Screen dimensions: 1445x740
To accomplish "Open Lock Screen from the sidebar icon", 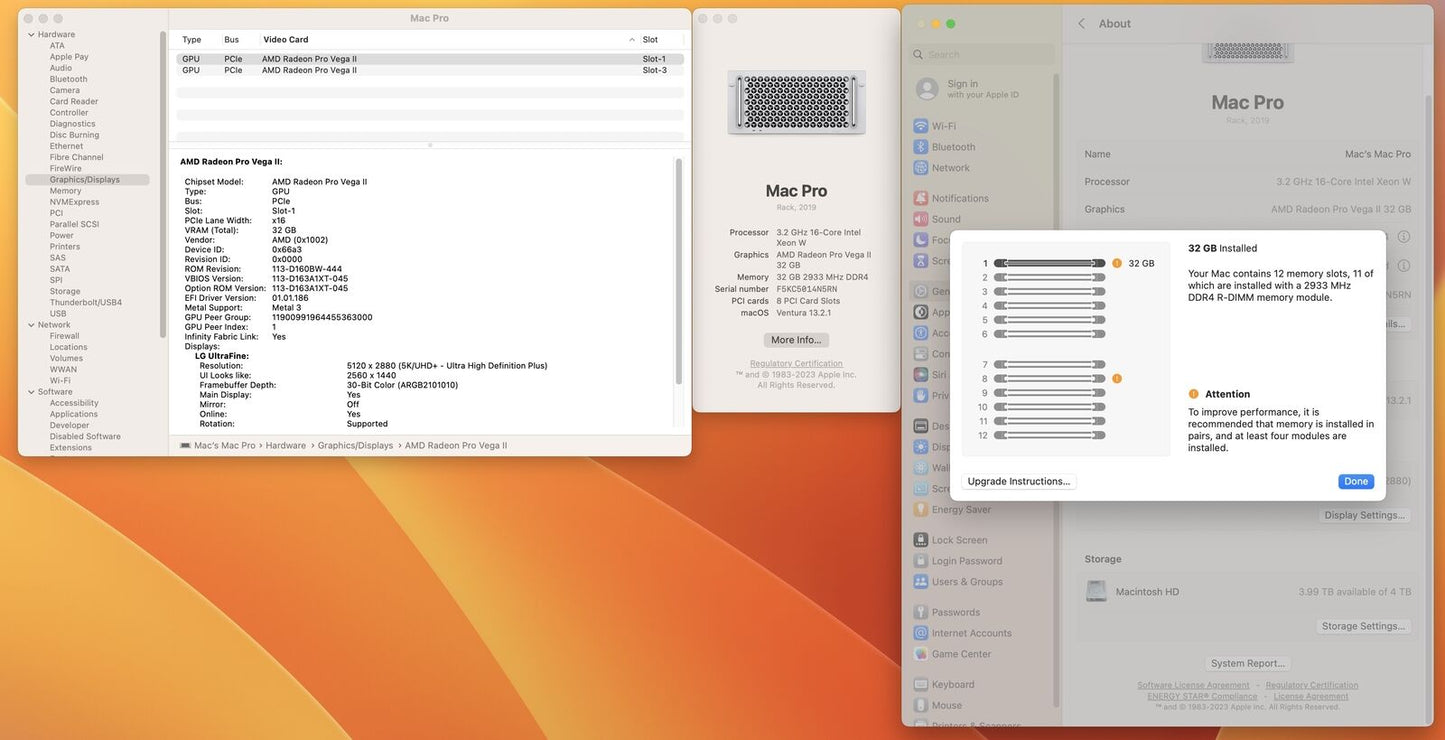I will click(920, 540).
